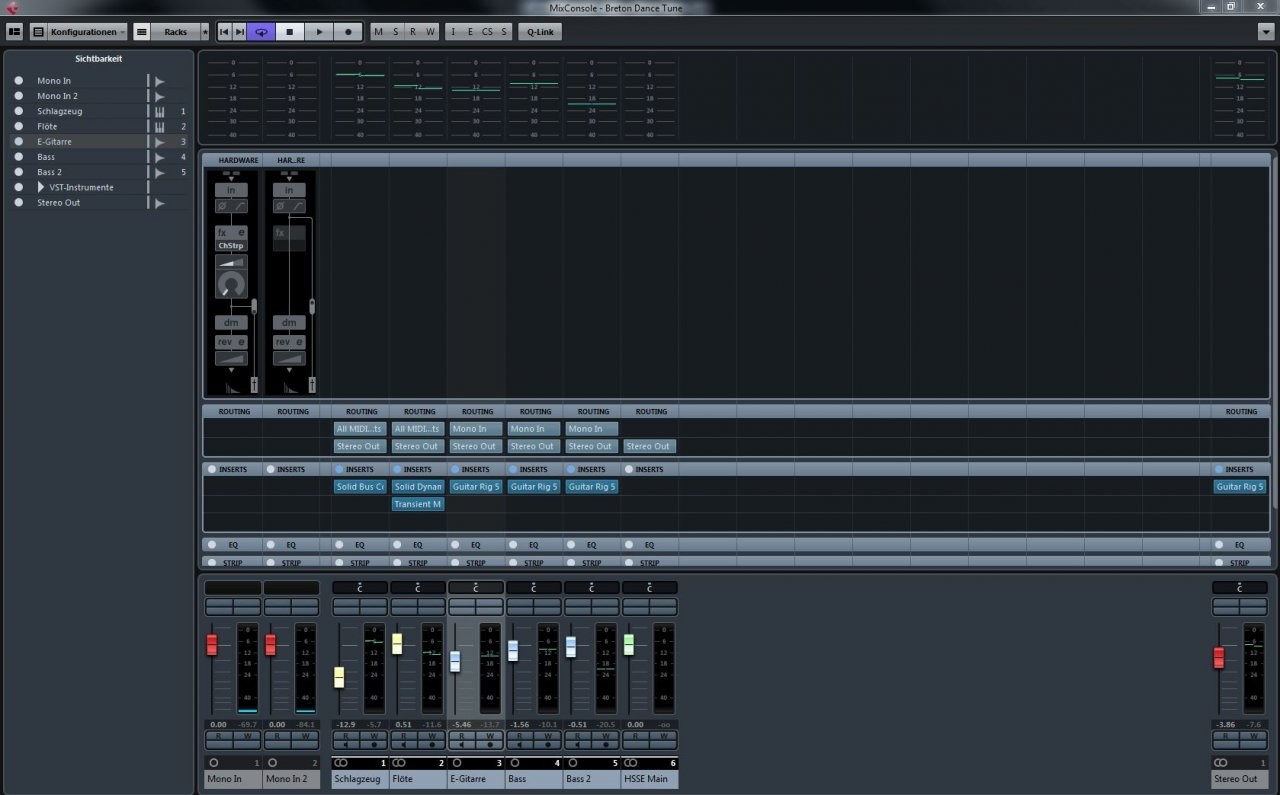
Task: Click the Q-Link button
Action: point(540,32)
